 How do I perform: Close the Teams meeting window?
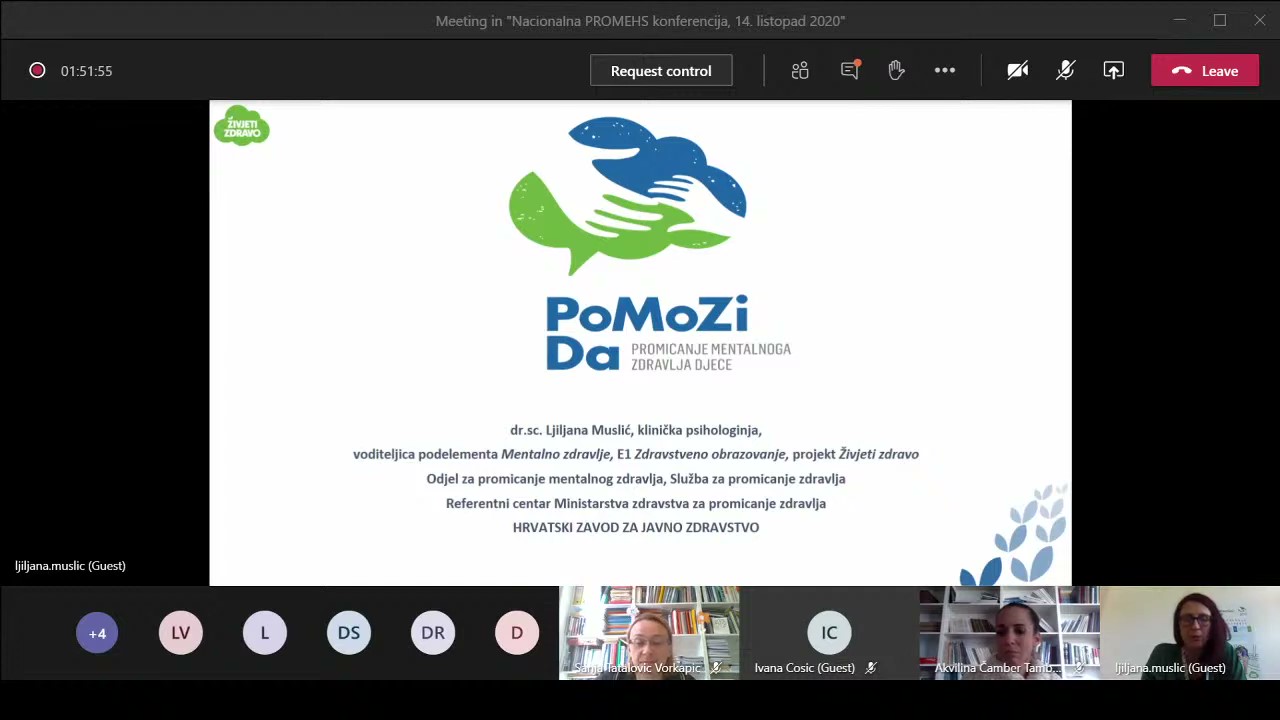pos(1260,20)
